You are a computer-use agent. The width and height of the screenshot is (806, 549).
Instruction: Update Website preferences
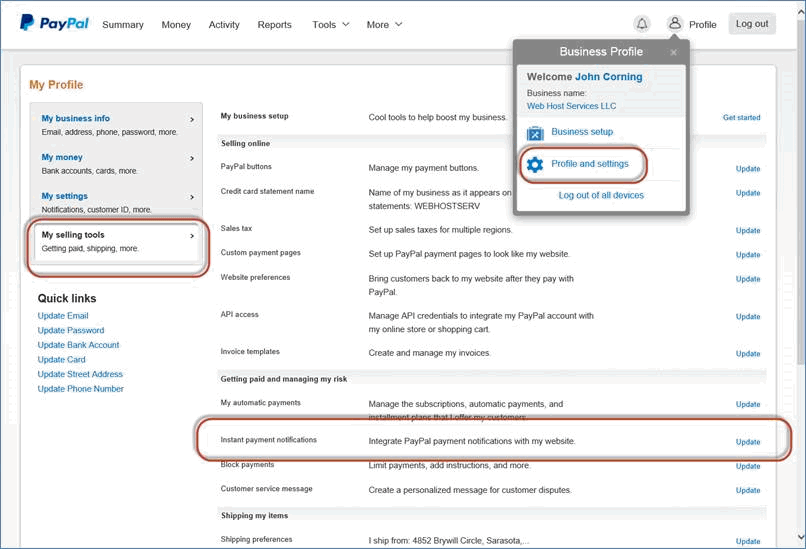click(x=748, y=279)
